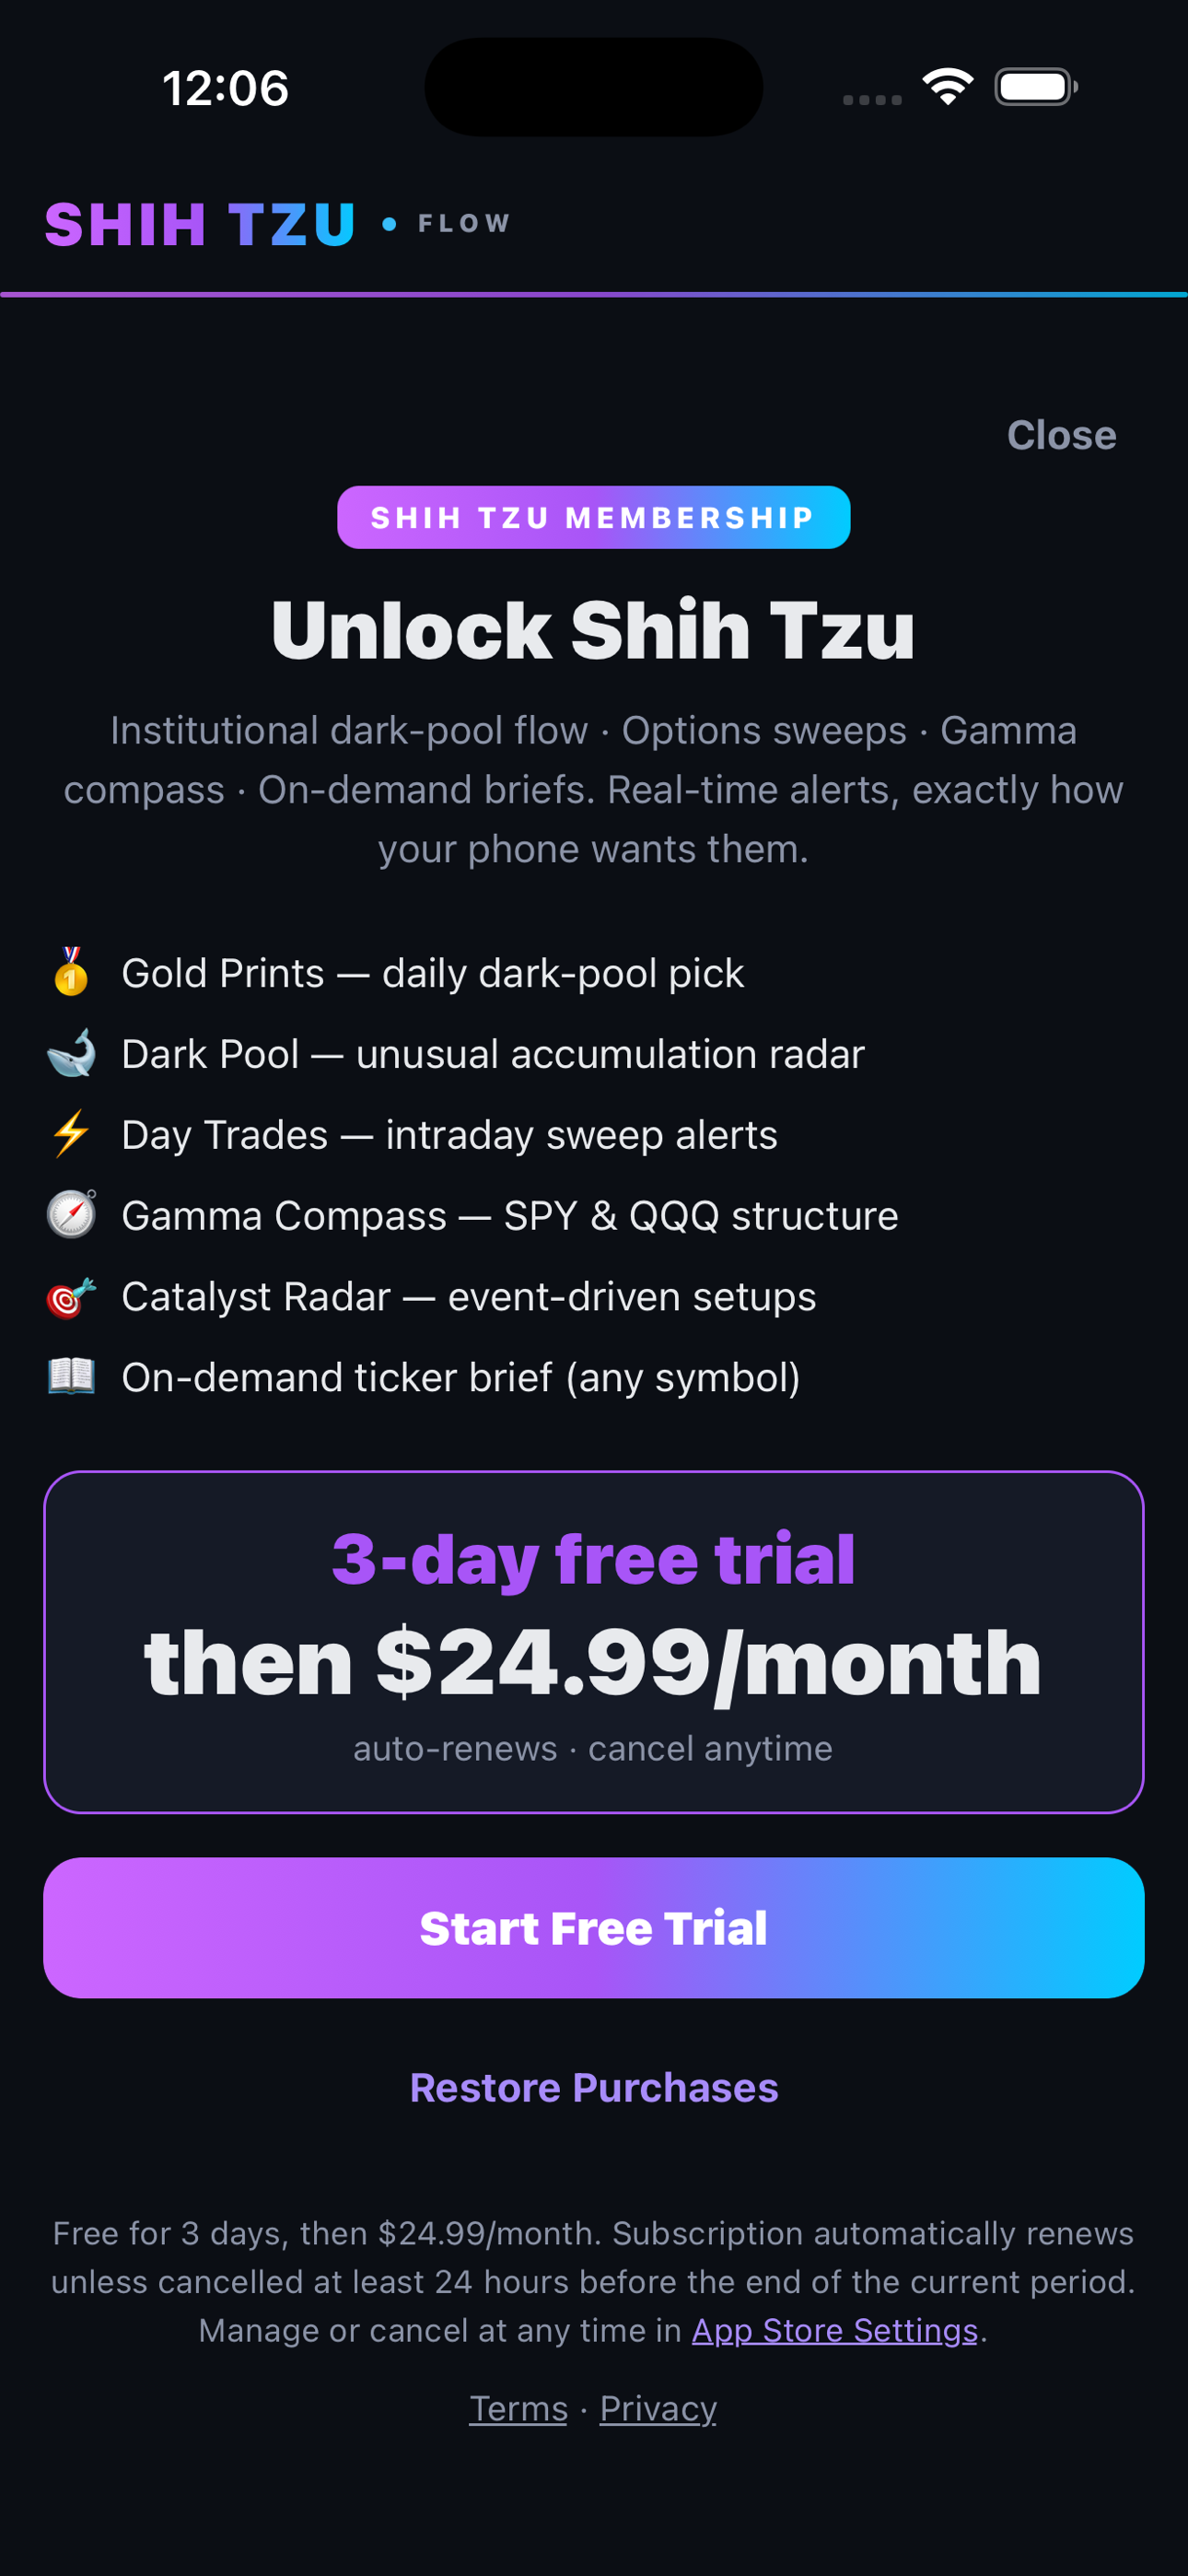Tap the SHIH TZU logo in header
Viewport: 1188px width, 2576px height.
click(201, 224)
